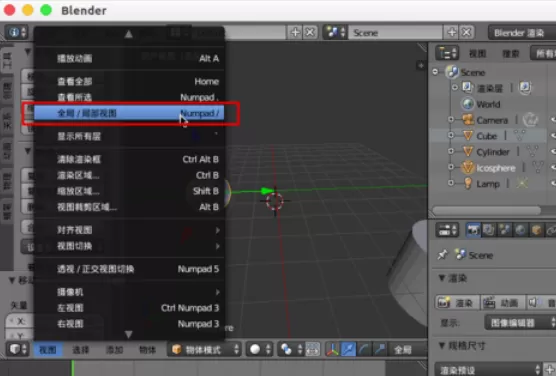The image size is (556, 376).
Task: Click the Scene name input field
Action: point(396,33)
